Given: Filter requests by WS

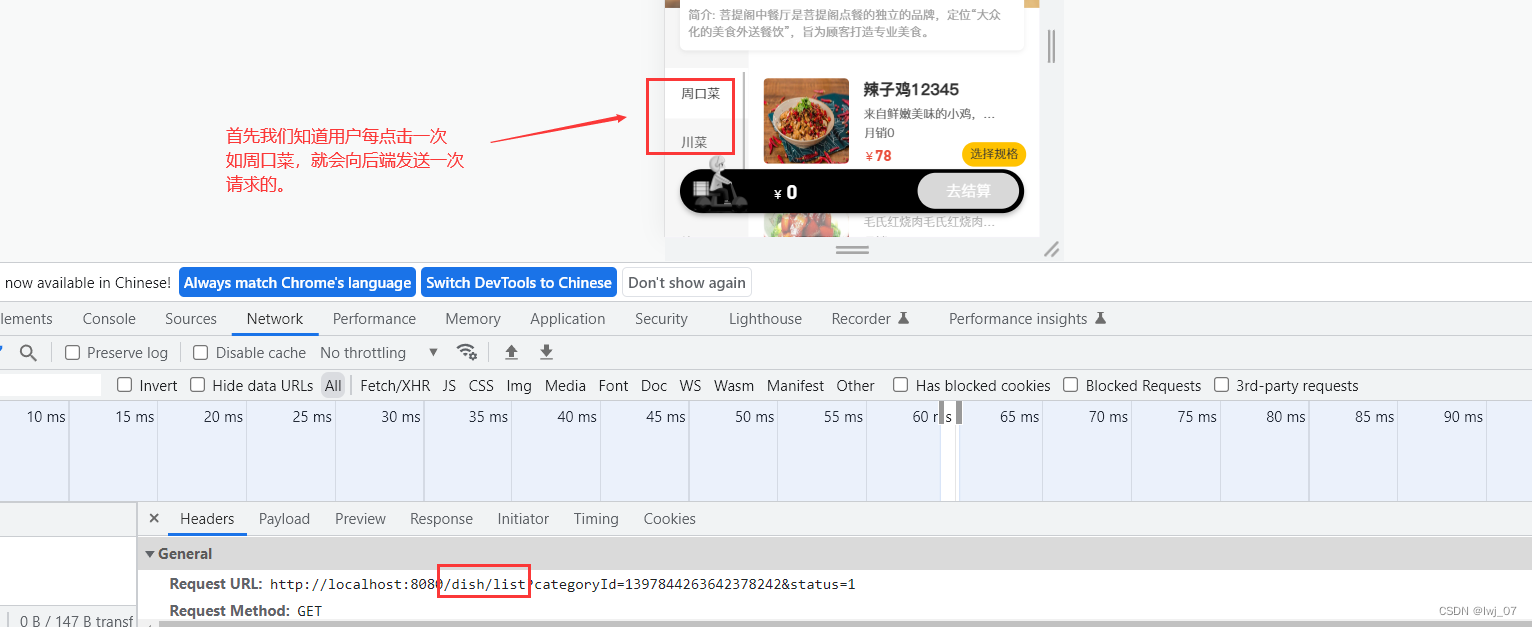Looking at the screenshot, I should coord(690,385).
